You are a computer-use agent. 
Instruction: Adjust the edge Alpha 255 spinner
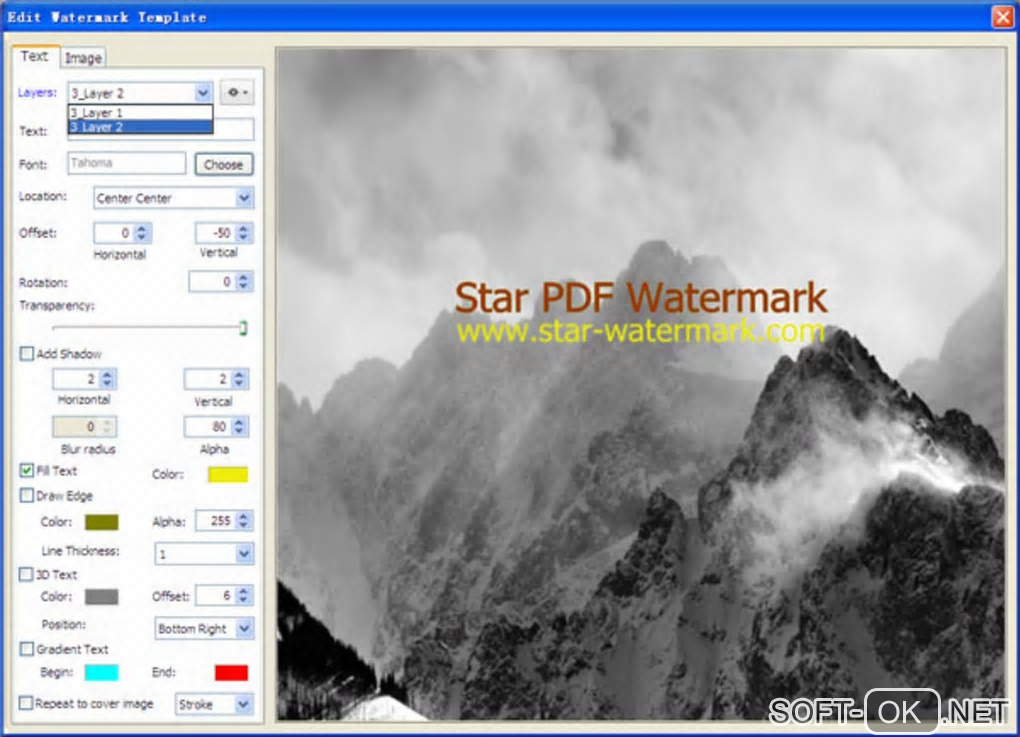(243, 520)
